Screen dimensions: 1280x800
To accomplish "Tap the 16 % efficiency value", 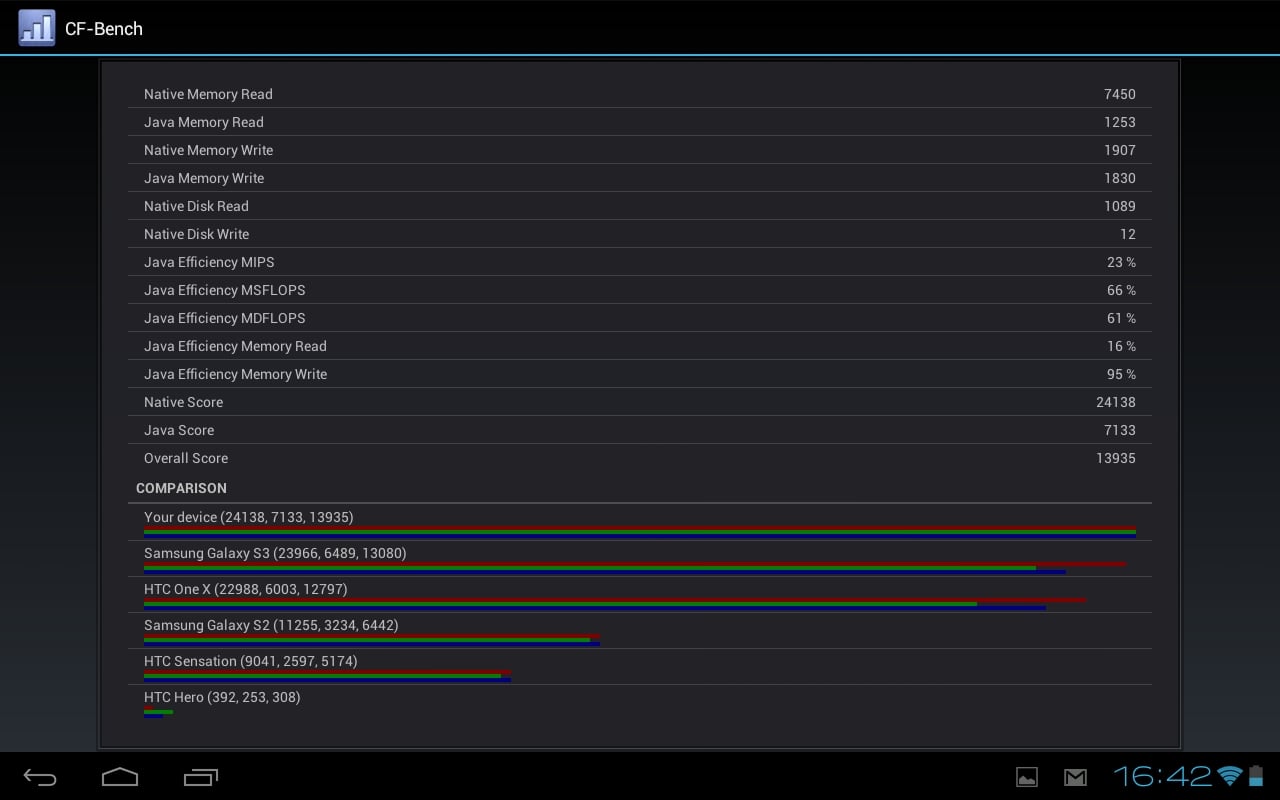I will point(1121,346).
